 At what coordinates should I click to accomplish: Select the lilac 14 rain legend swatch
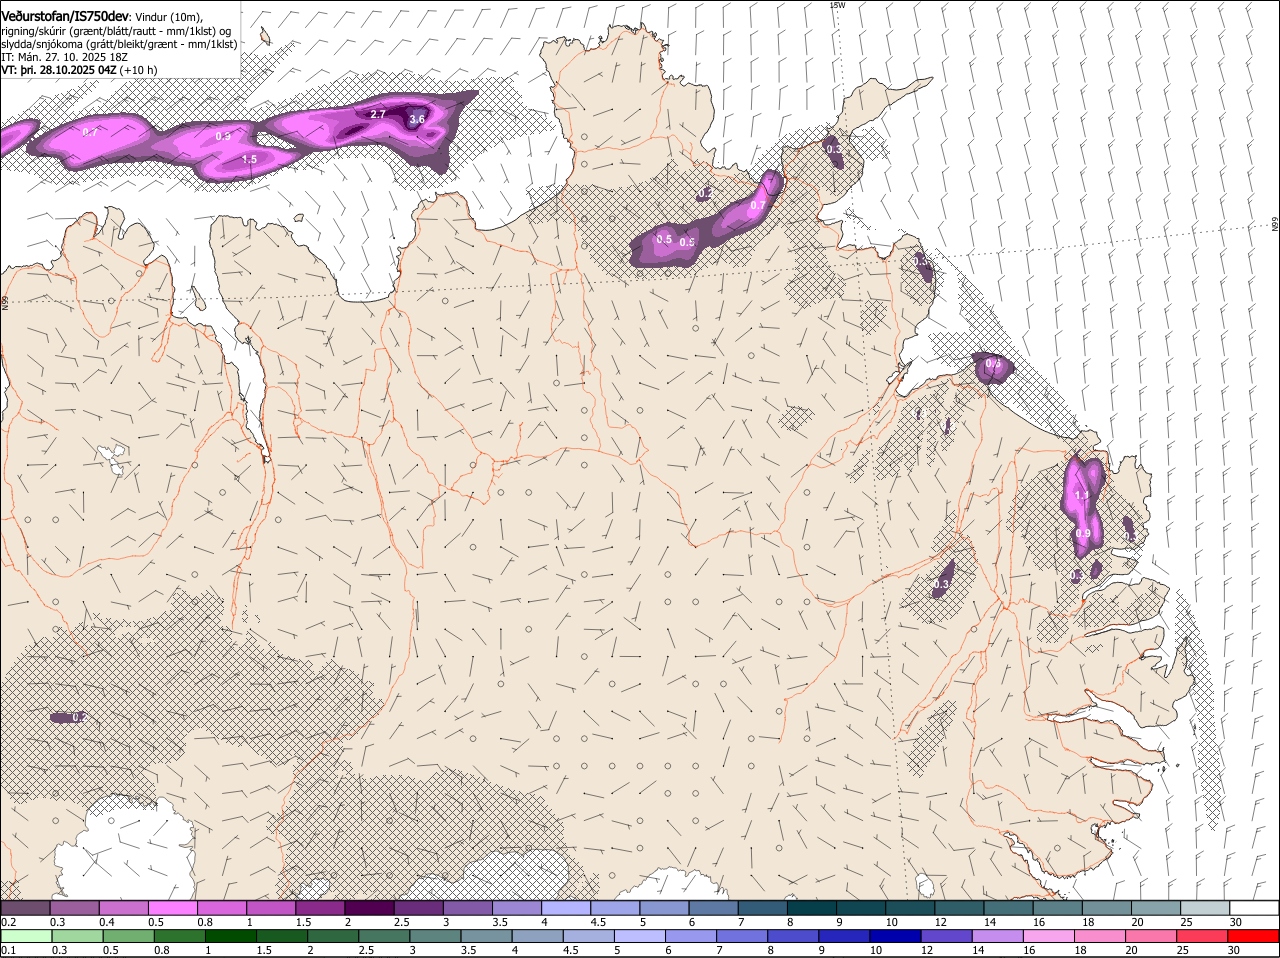tap(997, 936)
